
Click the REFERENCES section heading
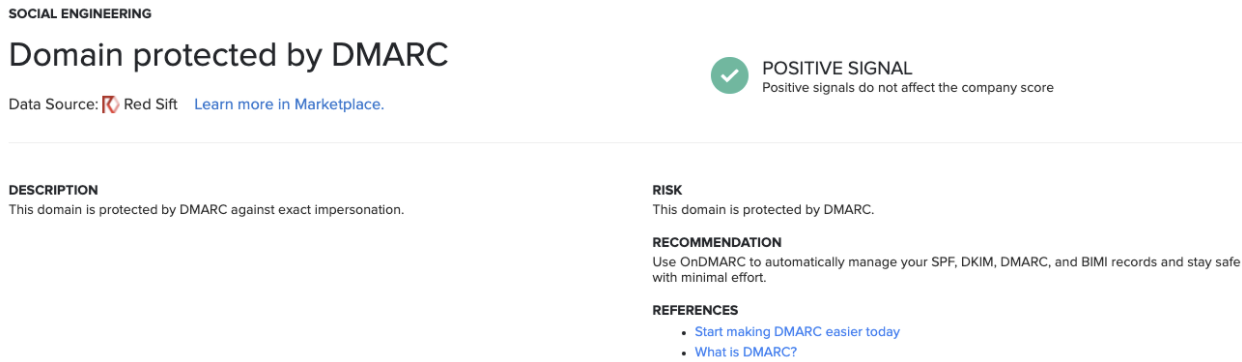click(695, 310)
